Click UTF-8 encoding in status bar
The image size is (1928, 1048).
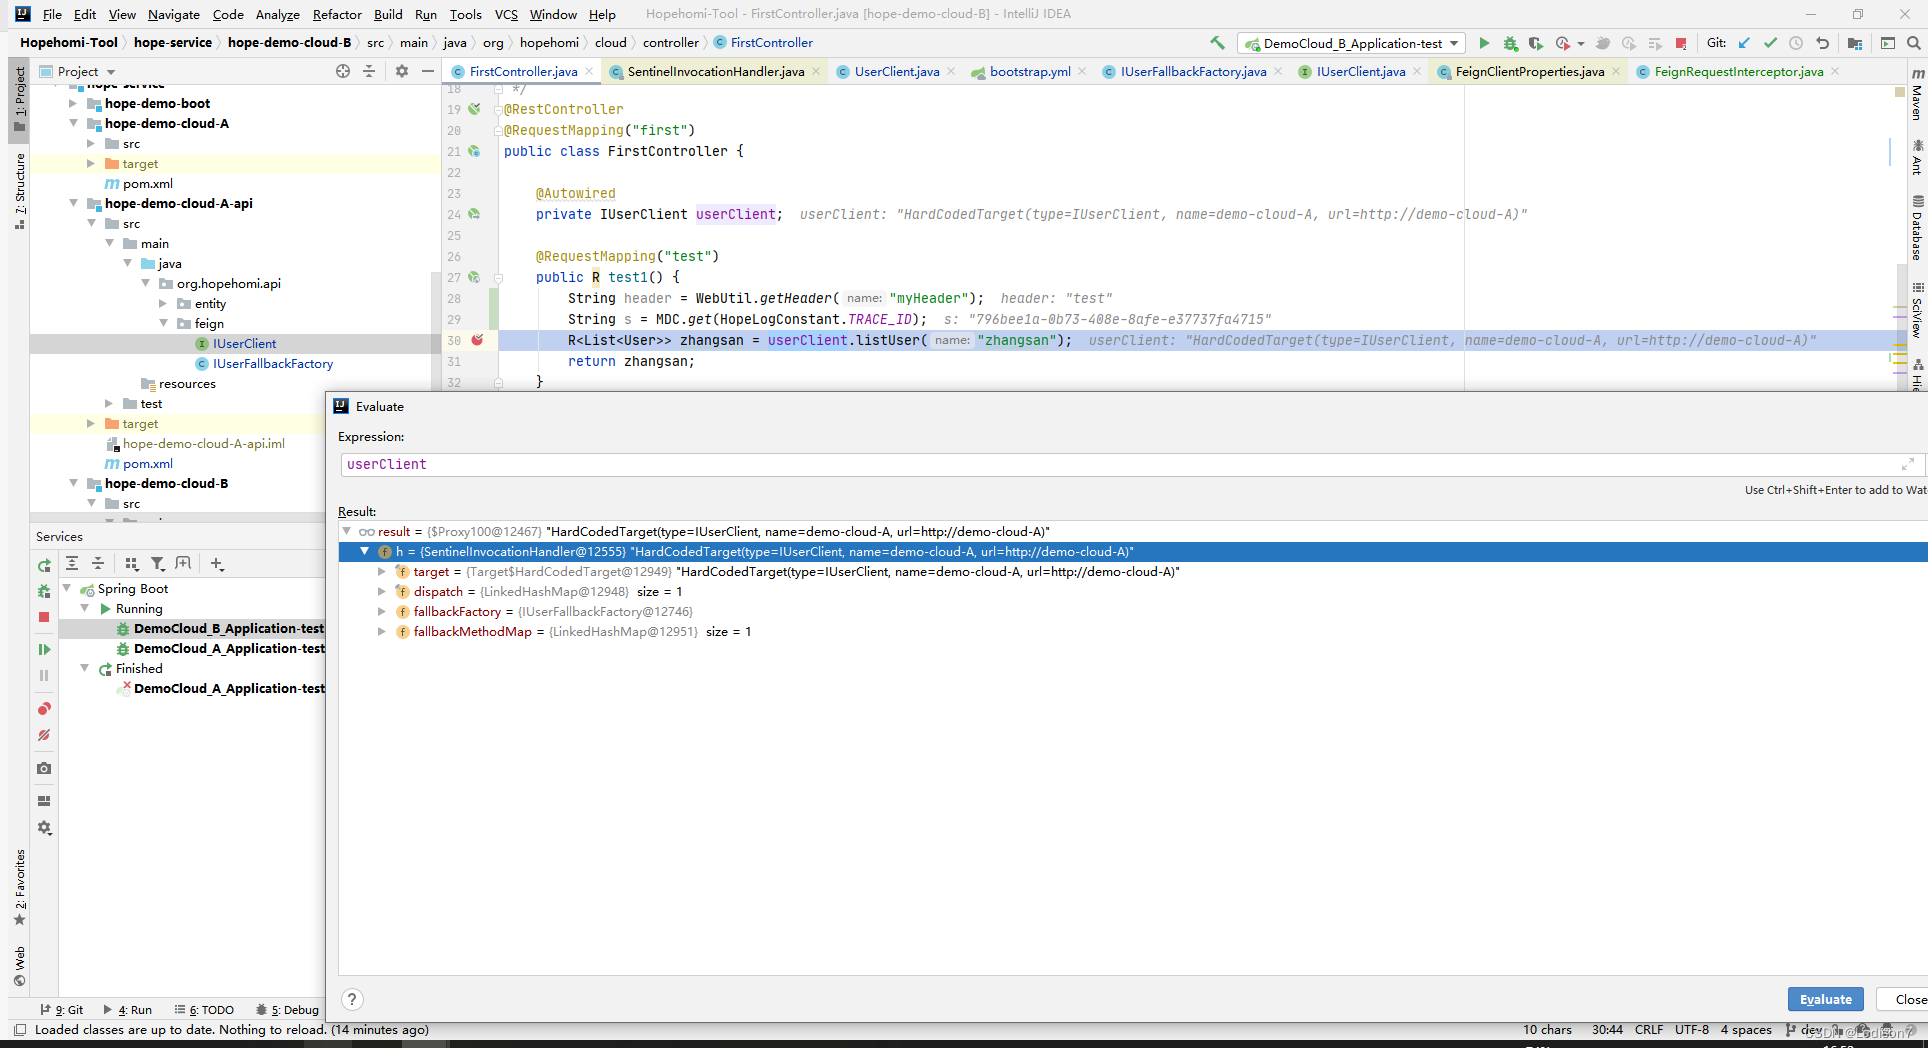click(1692, 1029)
